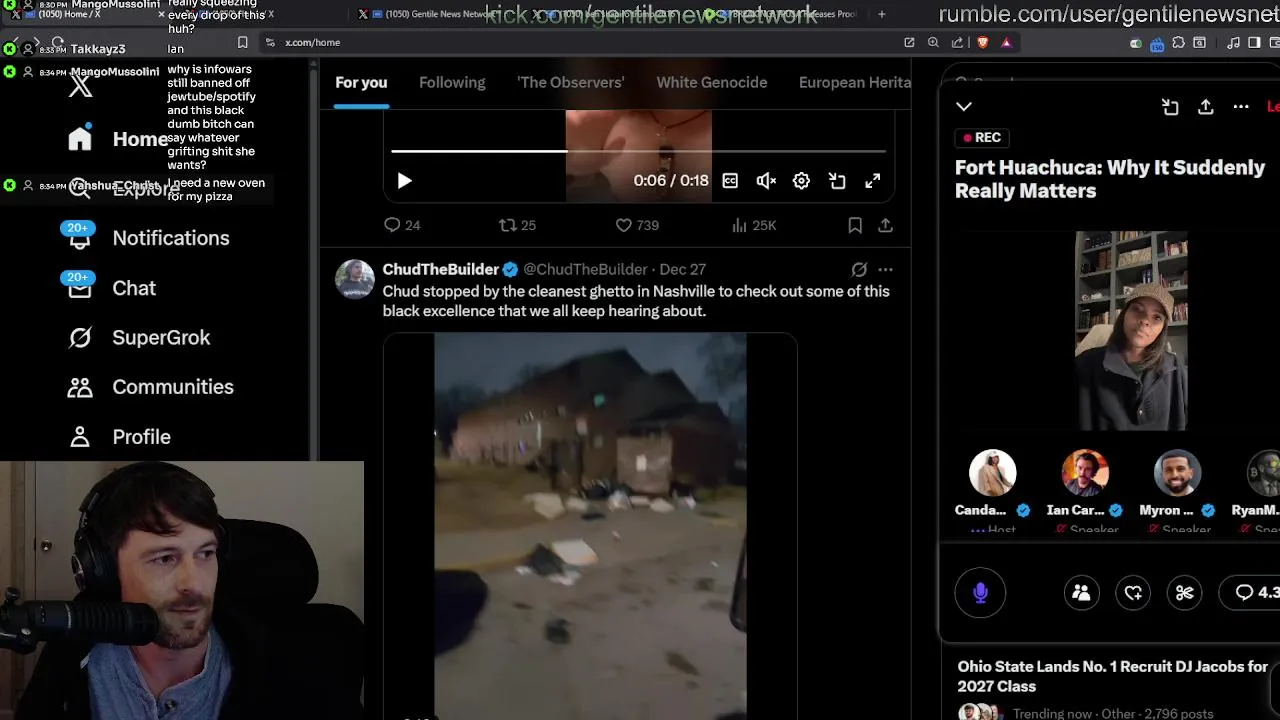
Task: Switch to the For you tab
Action: click(361, 82)
